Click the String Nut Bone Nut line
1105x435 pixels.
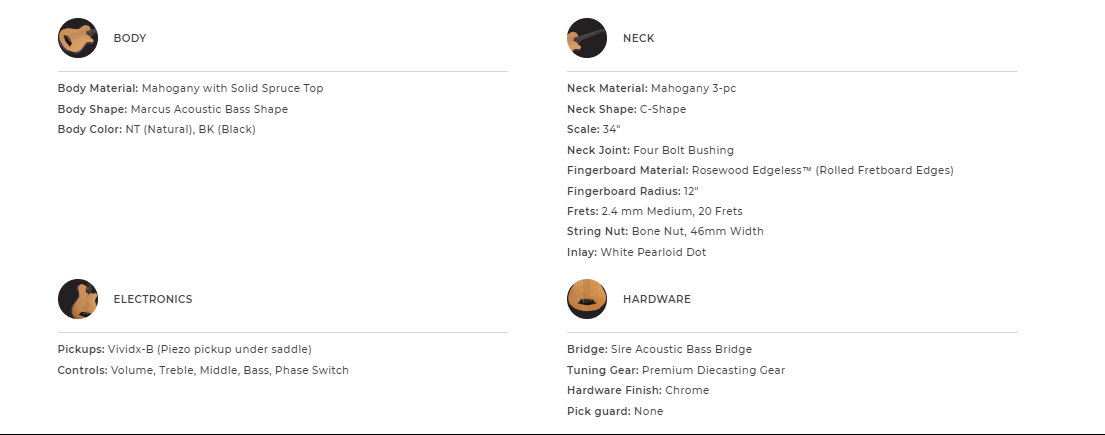point(665,231)
